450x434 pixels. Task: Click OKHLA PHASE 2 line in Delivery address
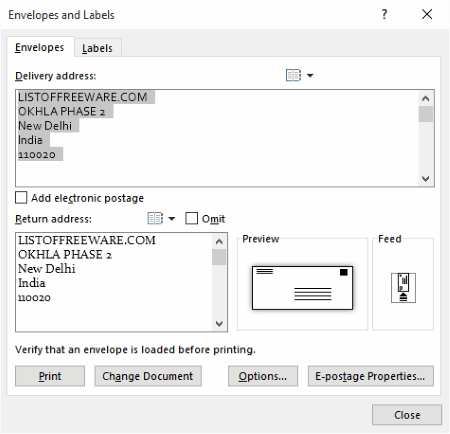[62, 111]
